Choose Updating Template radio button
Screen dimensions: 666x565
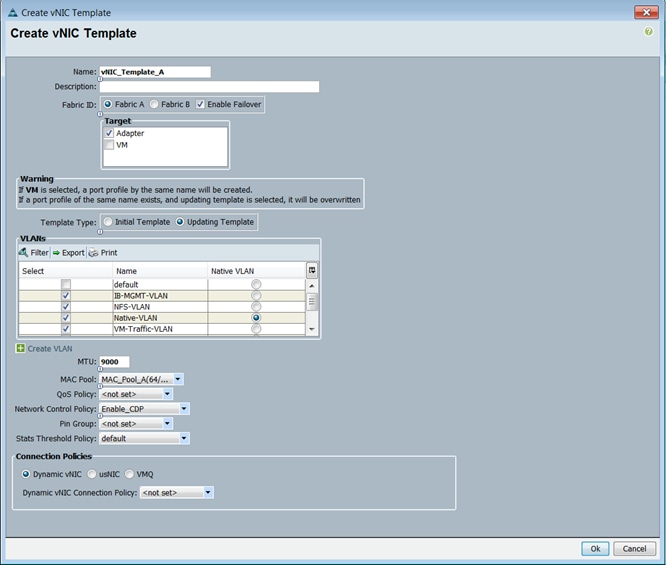pyautogui.click(x=180, y=222)
